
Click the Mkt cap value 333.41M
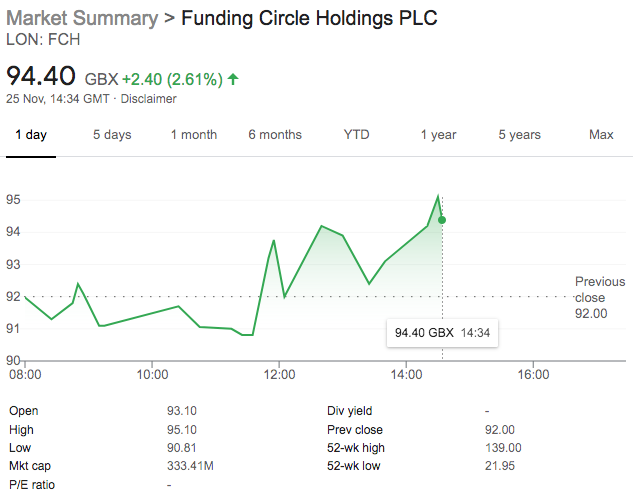click(x=190, y=466)
